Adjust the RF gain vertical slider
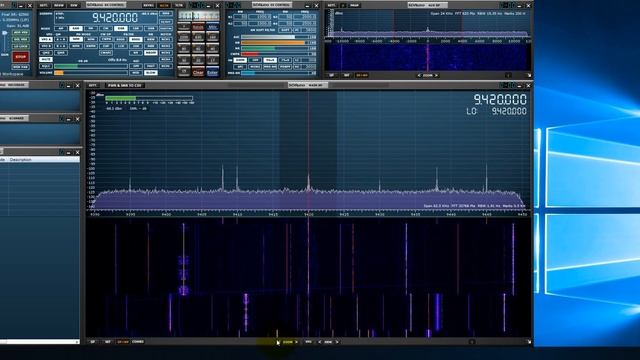Viewport: 640px width, 360px height. click(5, 41)
